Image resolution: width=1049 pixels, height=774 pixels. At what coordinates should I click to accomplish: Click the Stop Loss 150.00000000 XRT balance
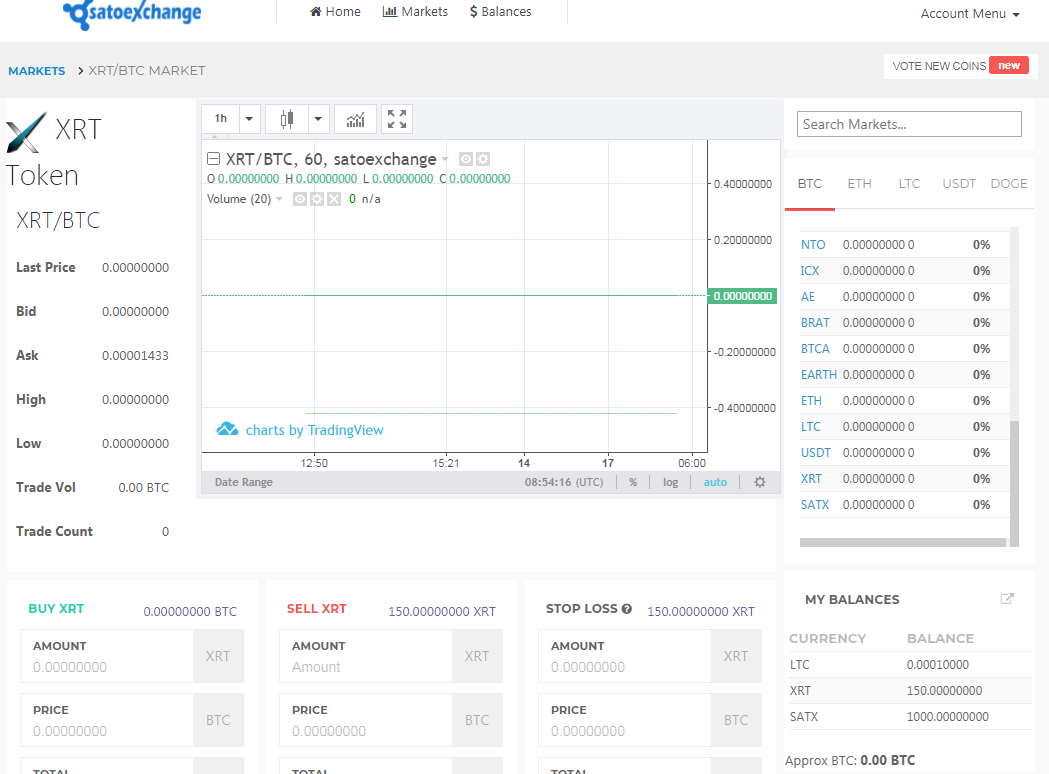click(700, 611)
